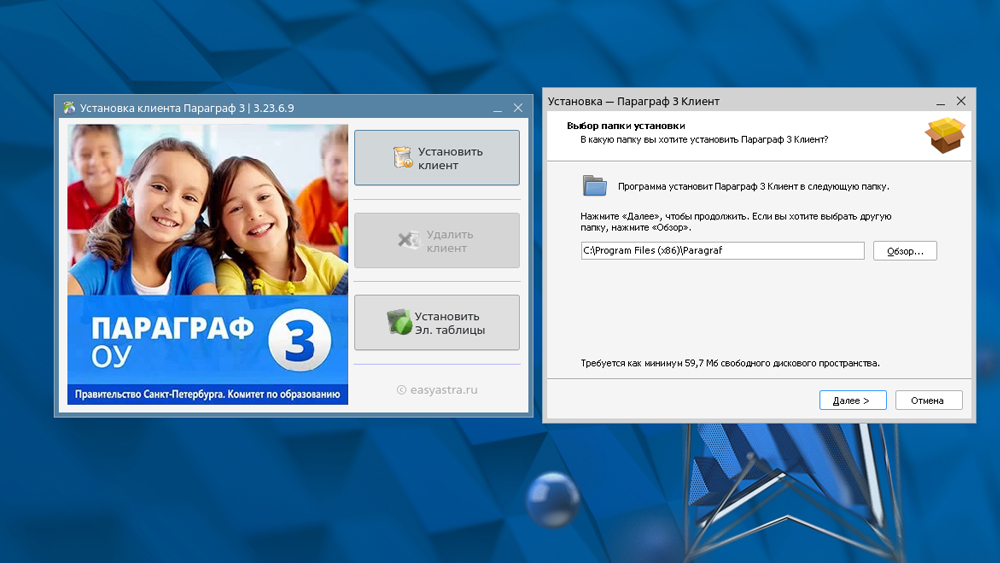
Task: Click Установить Эл. таблицы button
Action: 437,323
